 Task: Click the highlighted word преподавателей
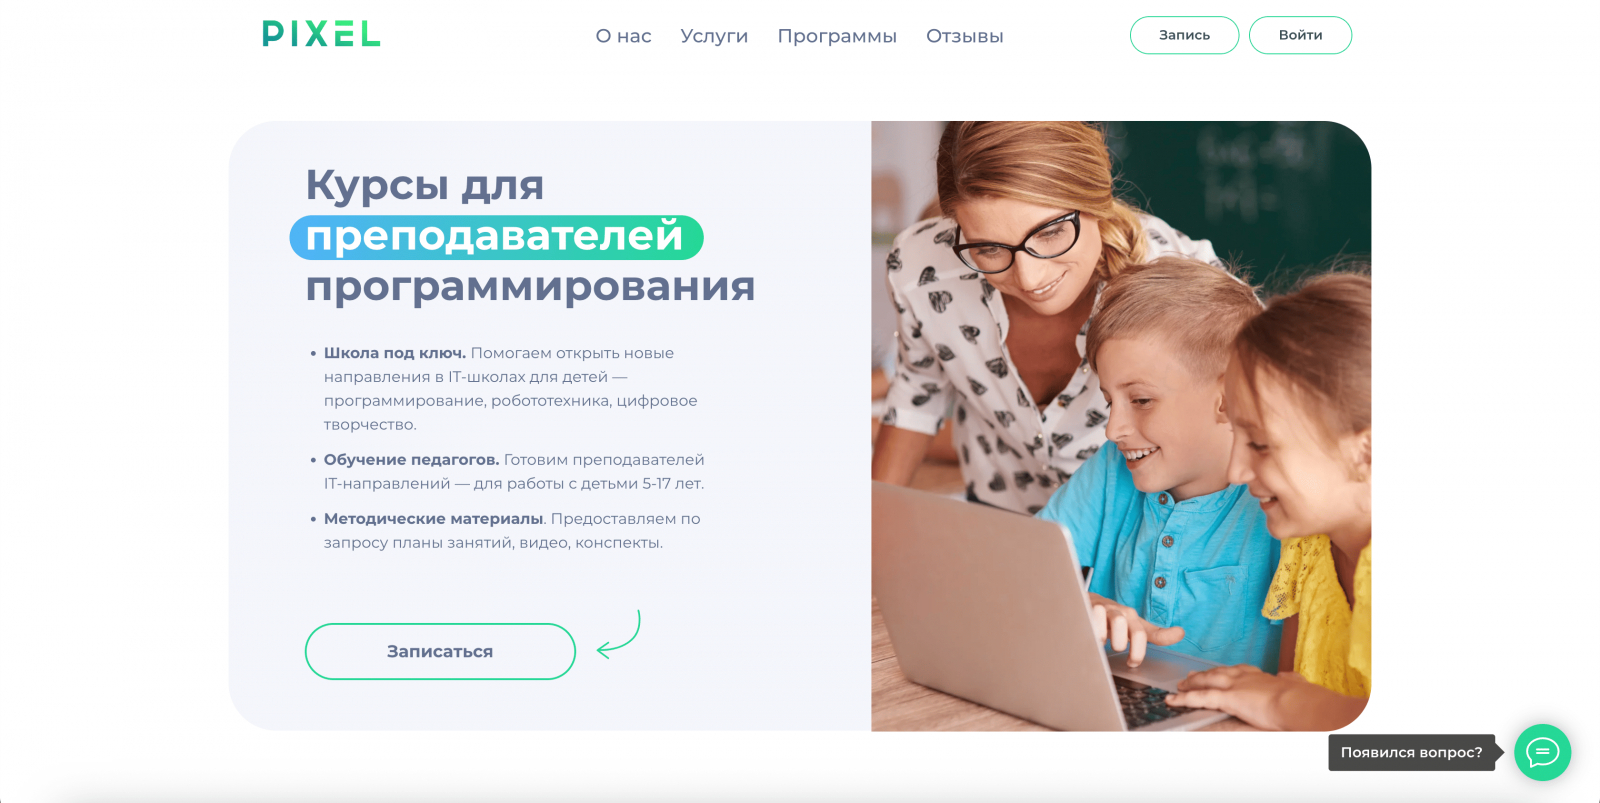coord(496,237)
